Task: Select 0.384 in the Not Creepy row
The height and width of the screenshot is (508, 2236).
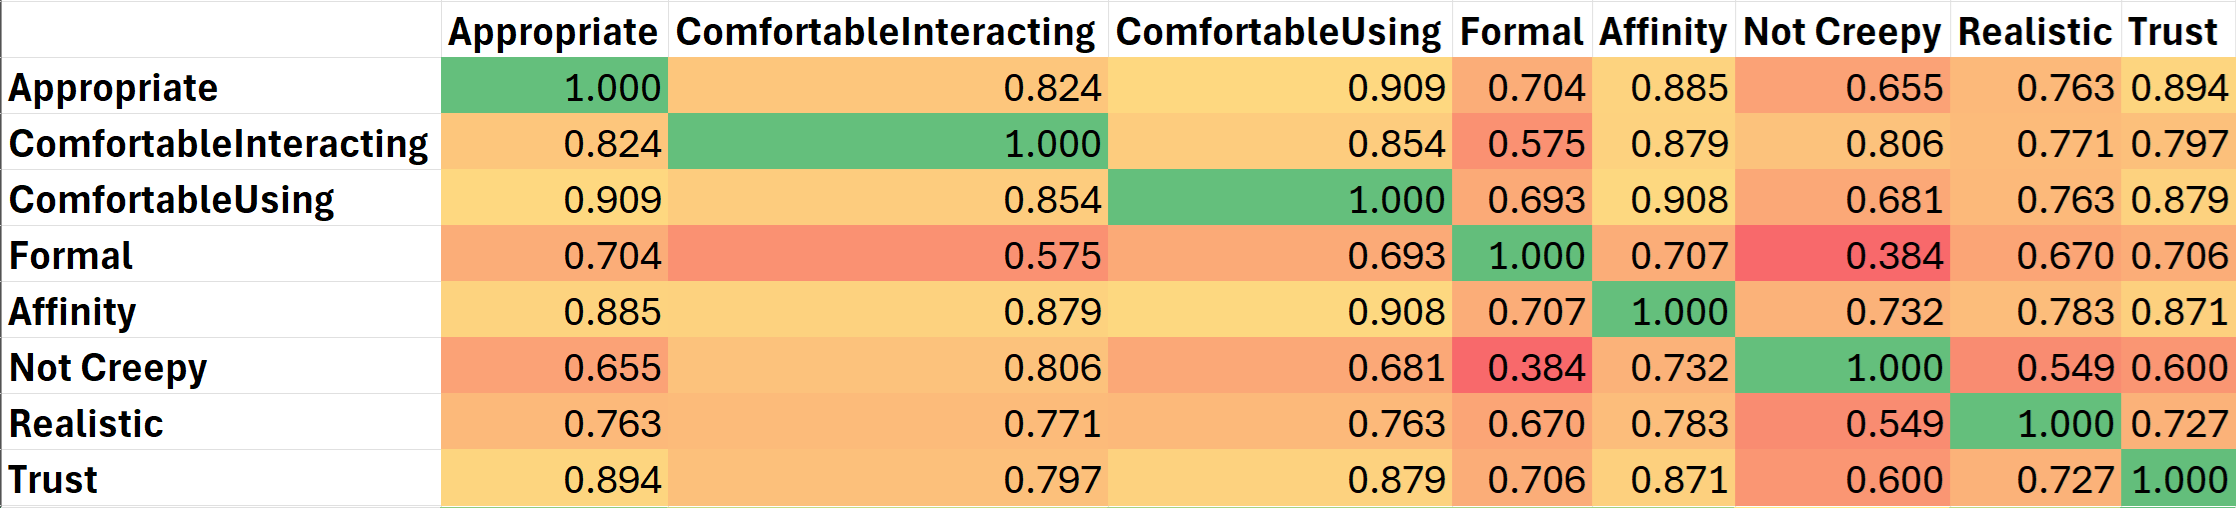Action: [x=1536, y=368]
